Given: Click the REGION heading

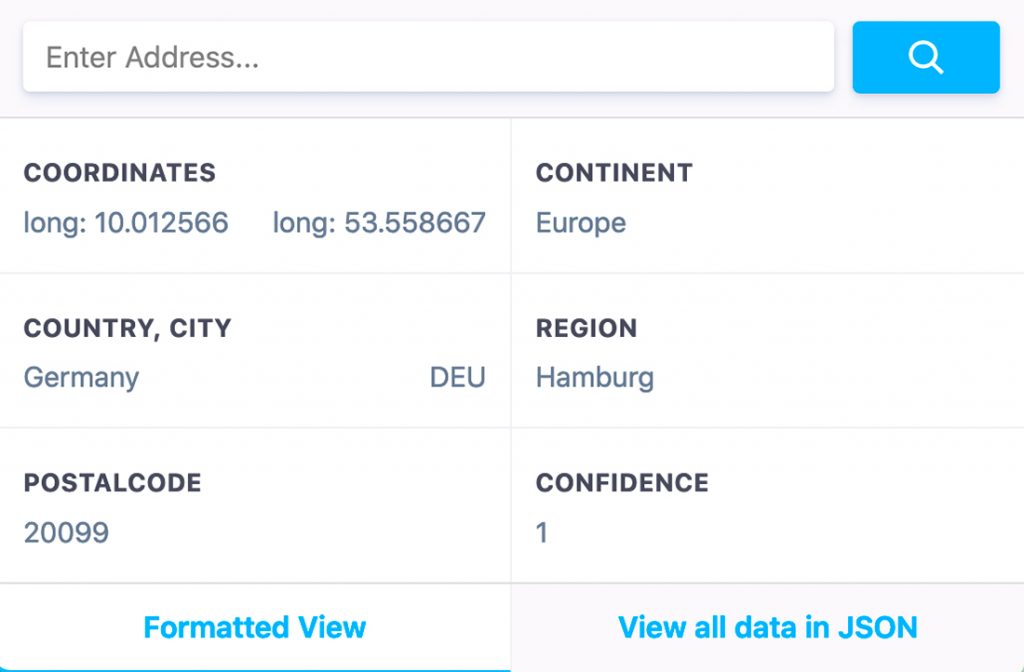Looking at the screenshot, I should click(x=586, y=328).
